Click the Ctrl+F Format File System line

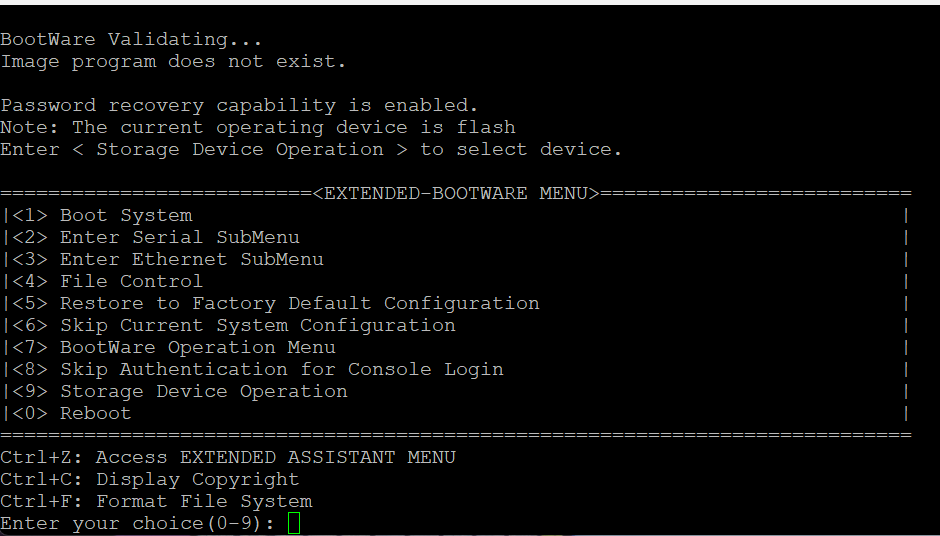point(156,501)
